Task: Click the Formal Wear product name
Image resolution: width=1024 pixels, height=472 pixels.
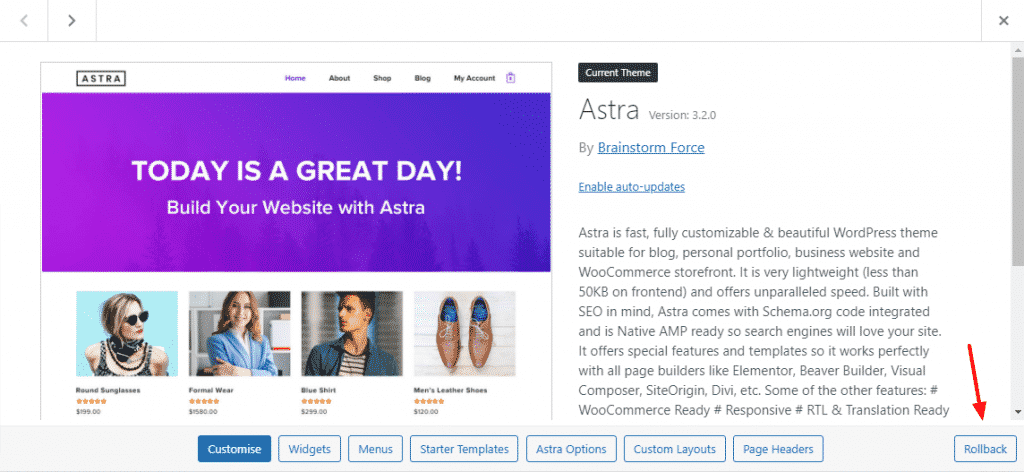Action: (x=211, y=390)
